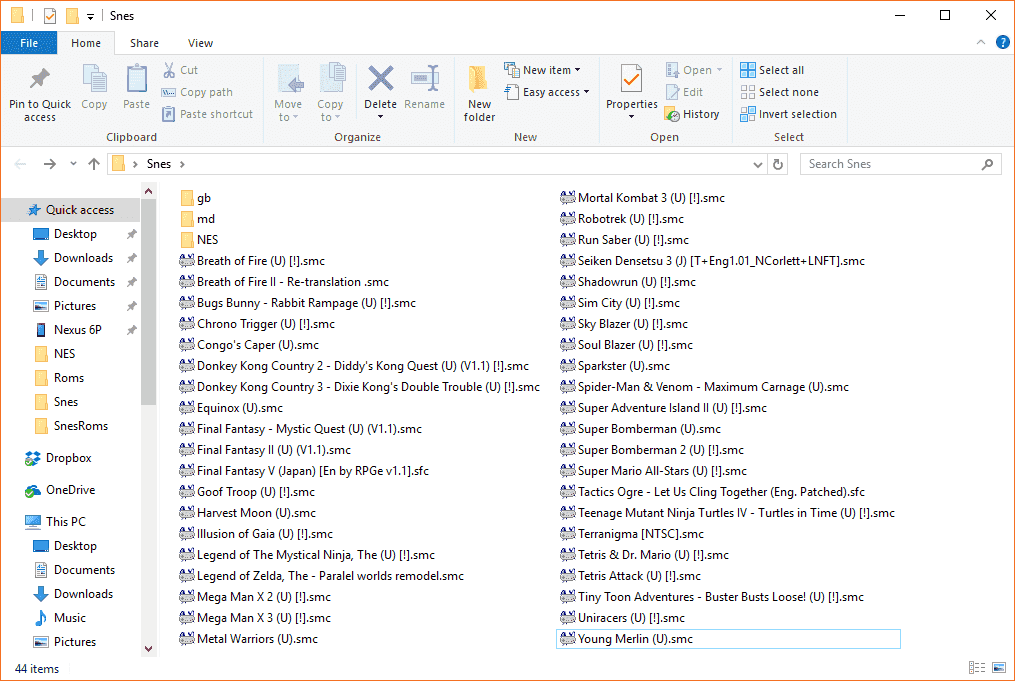Switch to large icons view button
The image size is (1015, 681).
coord(999,667)
